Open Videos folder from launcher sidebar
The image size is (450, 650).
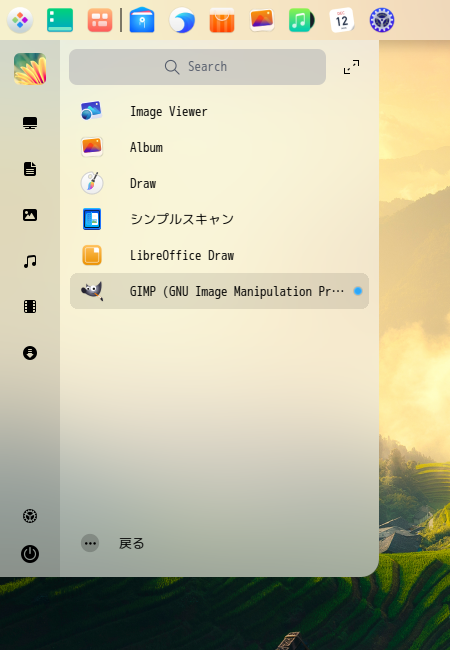(30, 307)
